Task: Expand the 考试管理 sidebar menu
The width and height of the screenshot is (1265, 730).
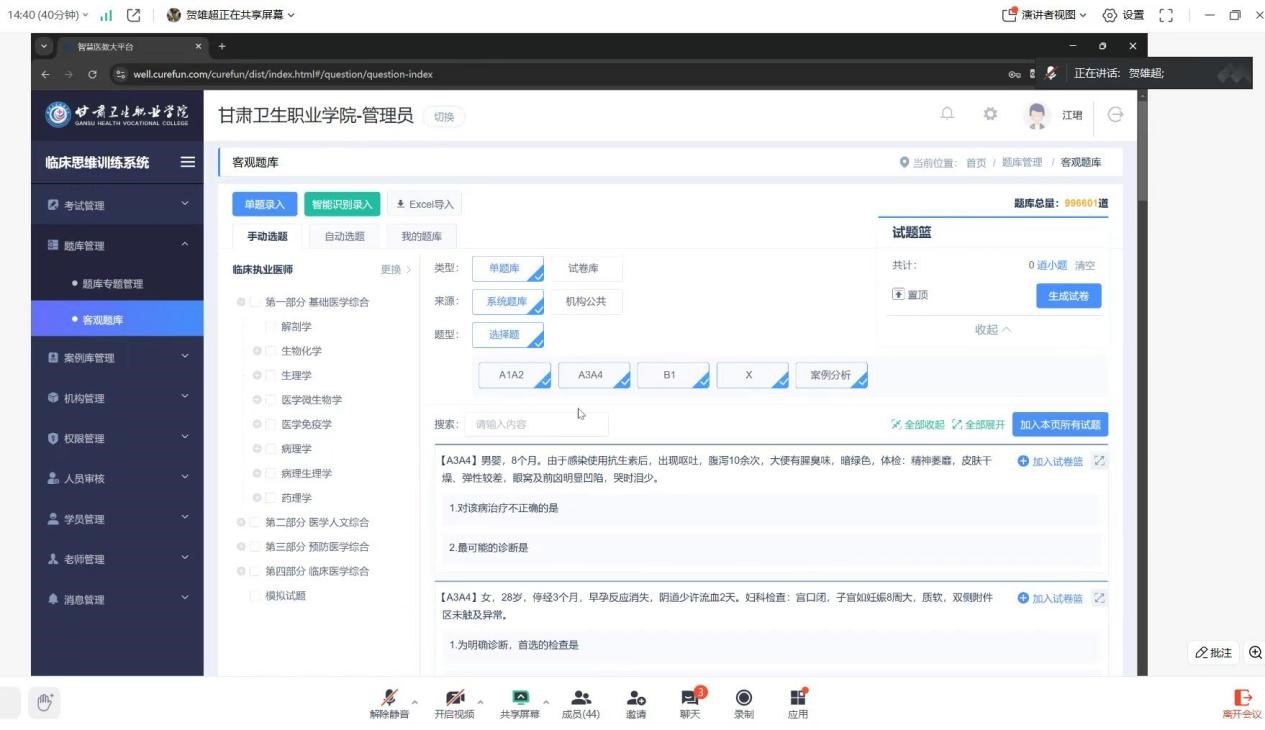Action: click(x=116, y=205)
